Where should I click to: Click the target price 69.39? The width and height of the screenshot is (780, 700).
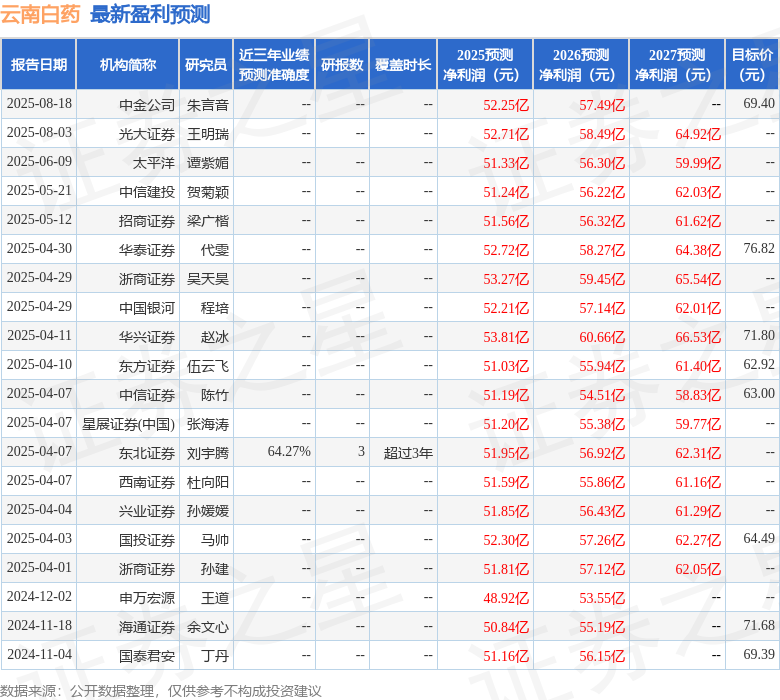tap(759, 654)
